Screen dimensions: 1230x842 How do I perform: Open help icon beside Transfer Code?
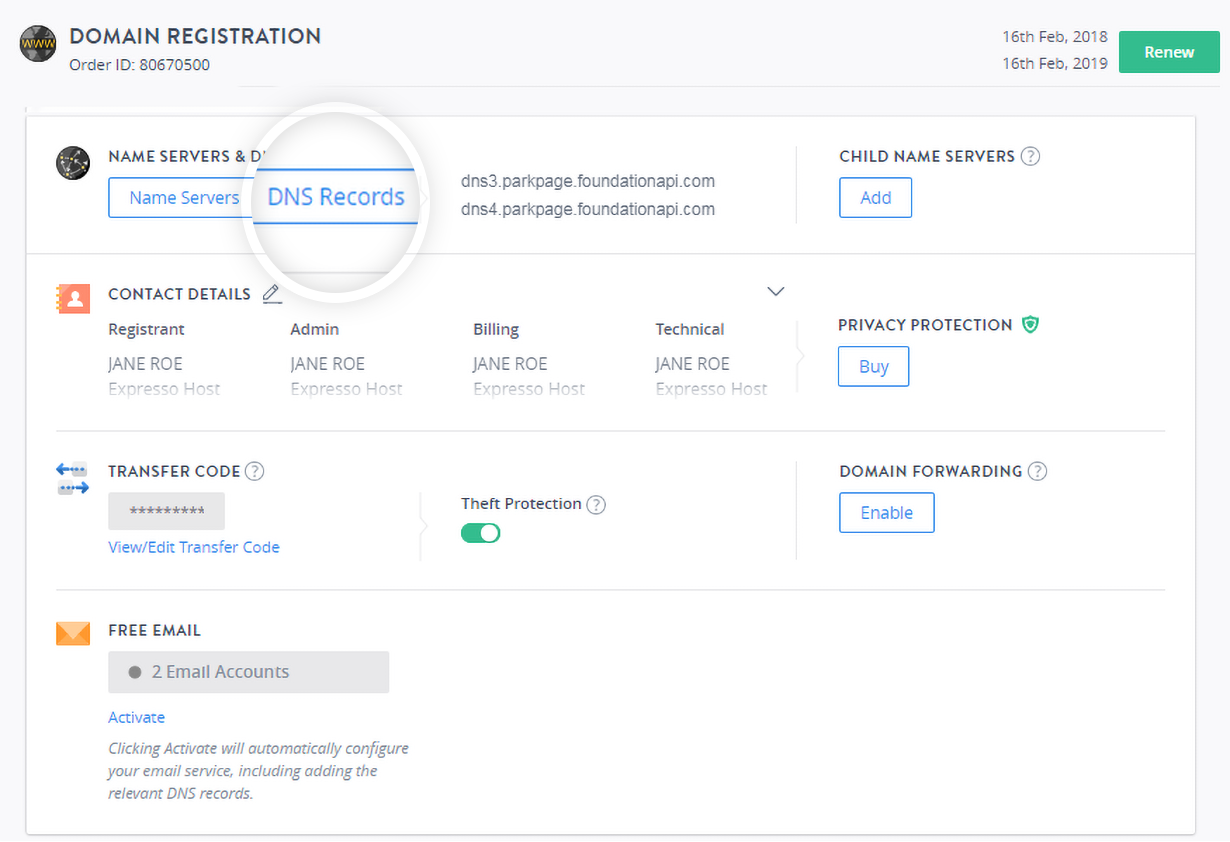pos(255,471)
